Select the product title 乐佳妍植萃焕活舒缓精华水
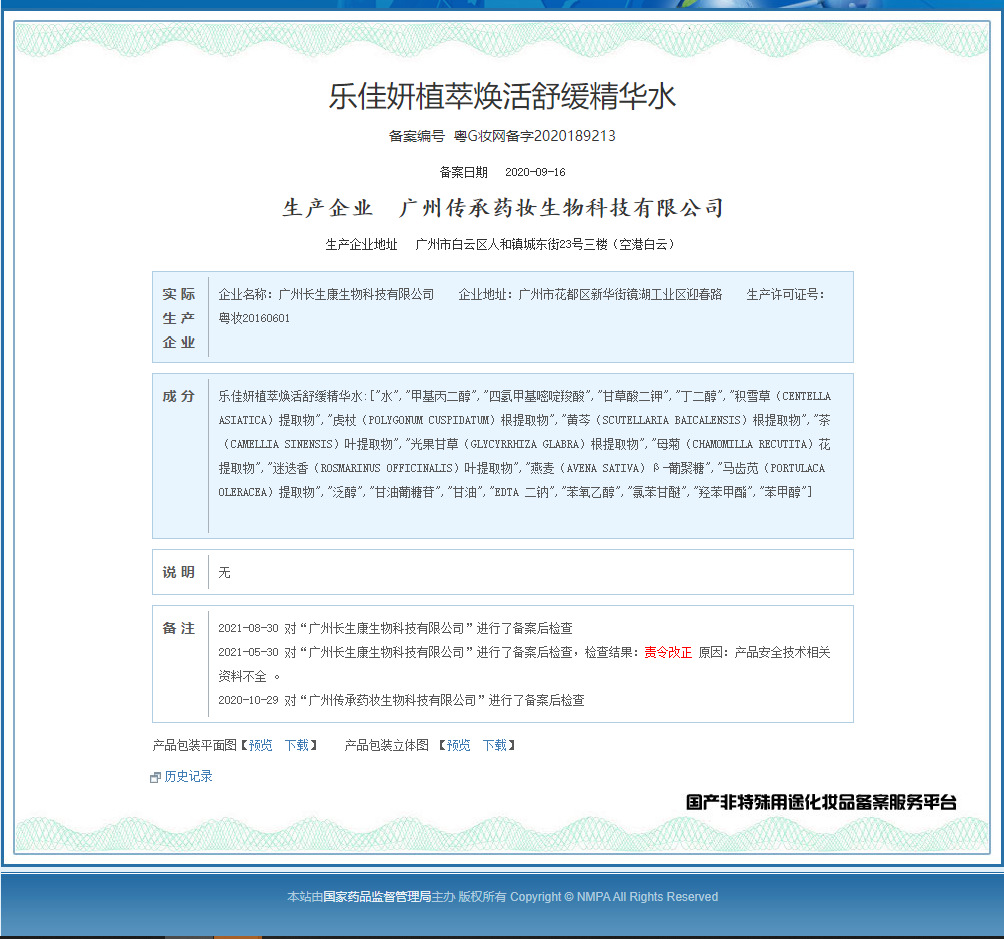The height and width of the screenshot is (939, 1004). (x=503, y=97)
